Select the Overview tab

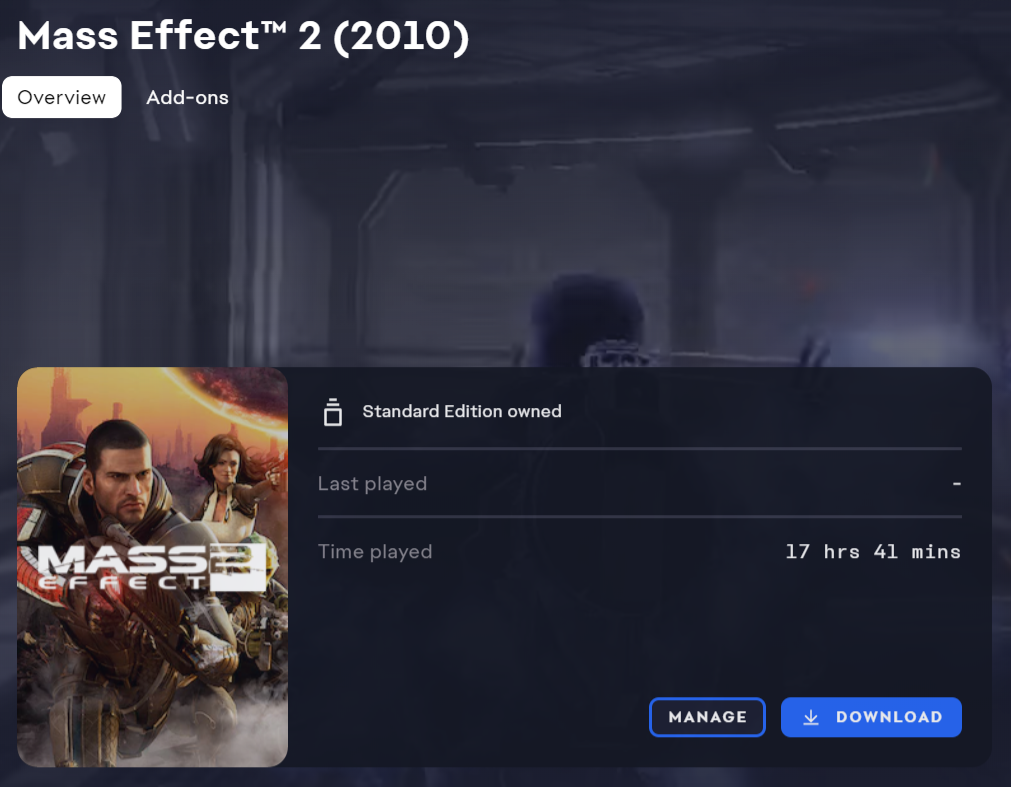(62, 97)
